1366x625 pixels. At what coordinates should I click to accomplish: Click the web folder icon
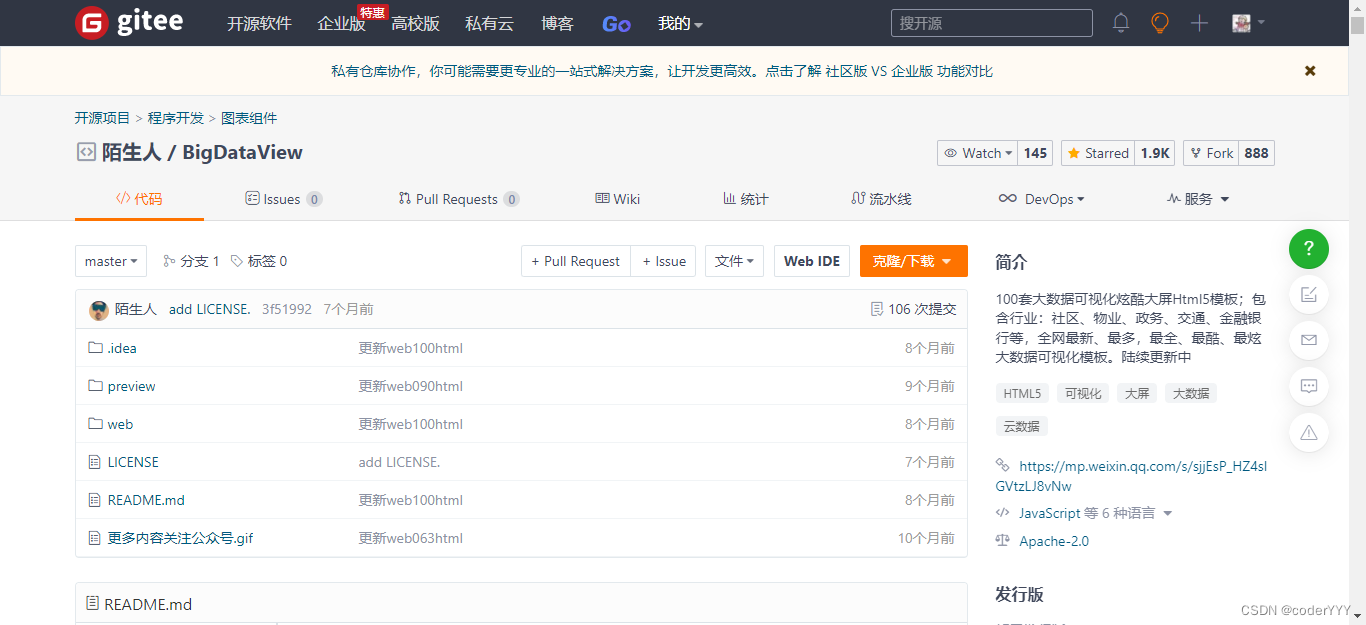96,424
